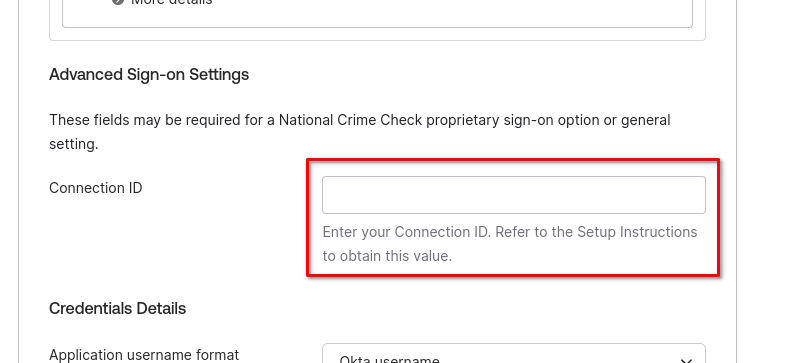Select the Okta username value text
The image size is (786, 363).
coord(389,359)
